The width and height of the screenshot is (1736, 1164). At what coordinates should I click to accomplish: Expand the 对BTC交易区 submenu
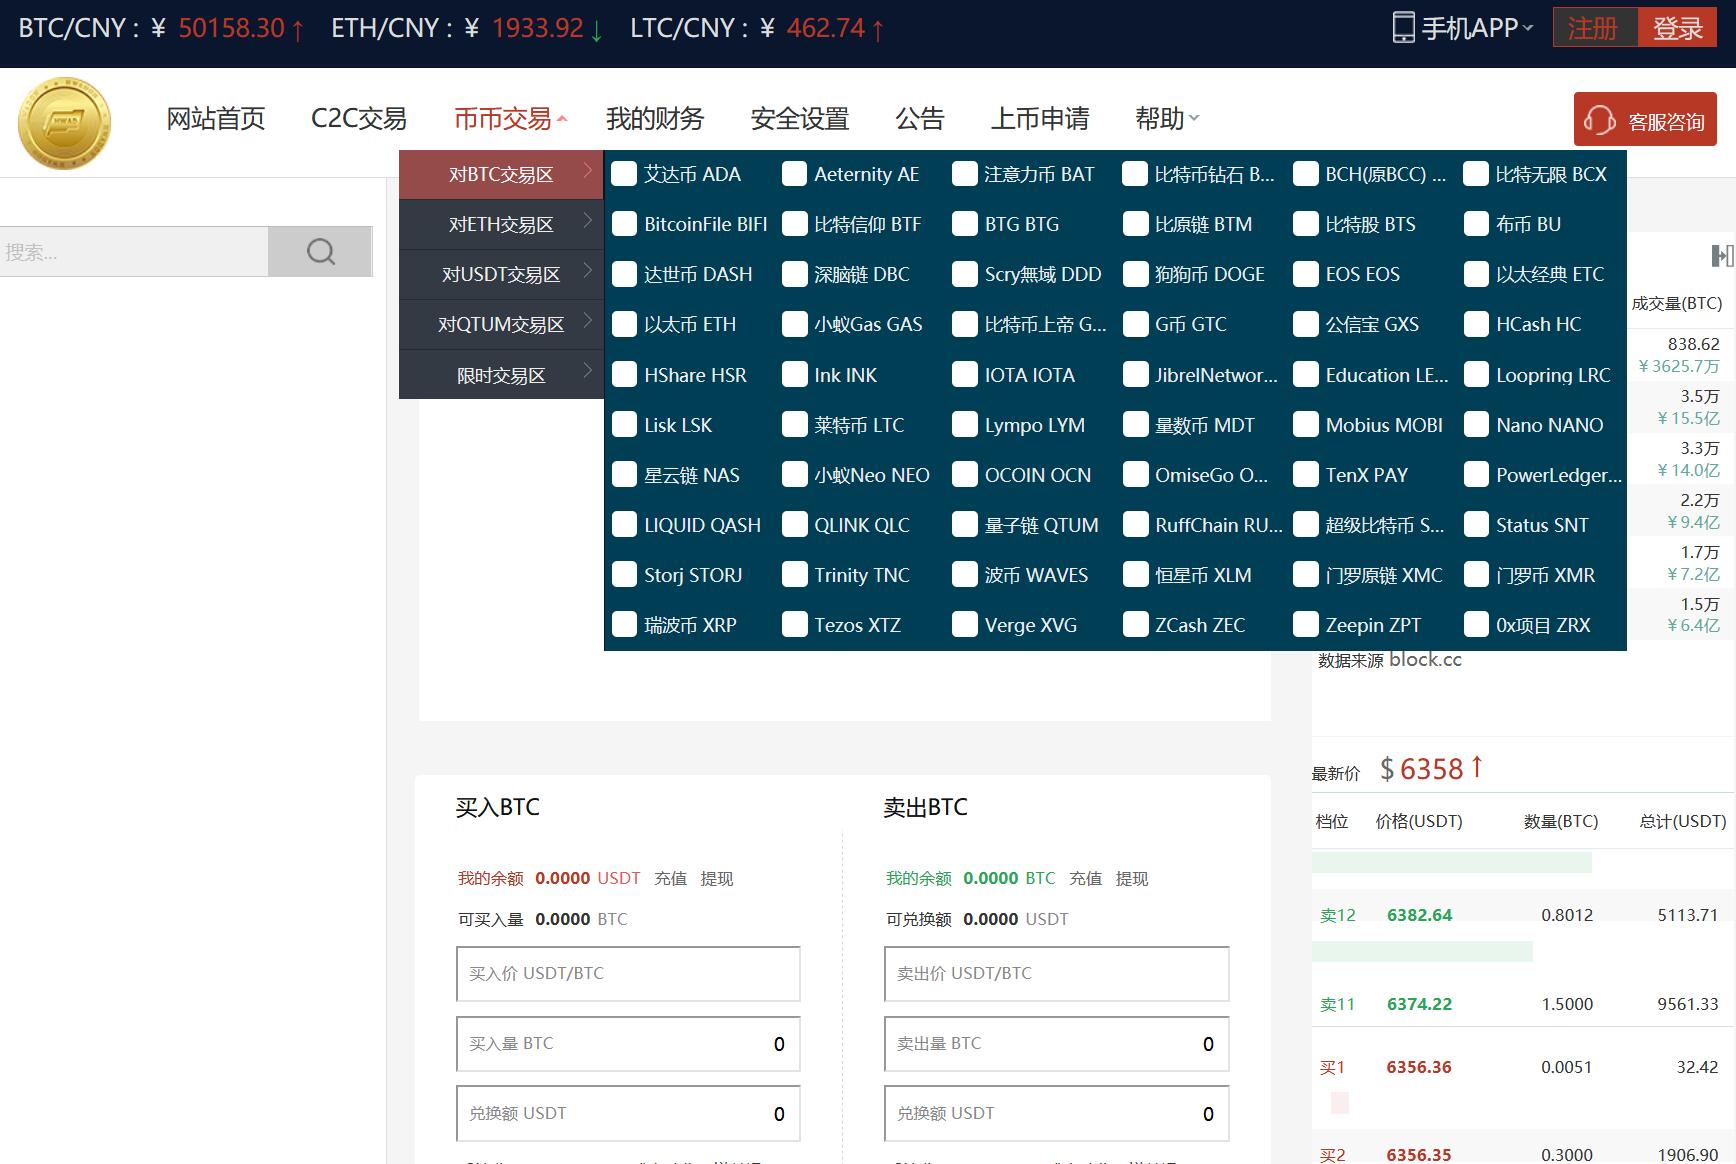point(501,174)
